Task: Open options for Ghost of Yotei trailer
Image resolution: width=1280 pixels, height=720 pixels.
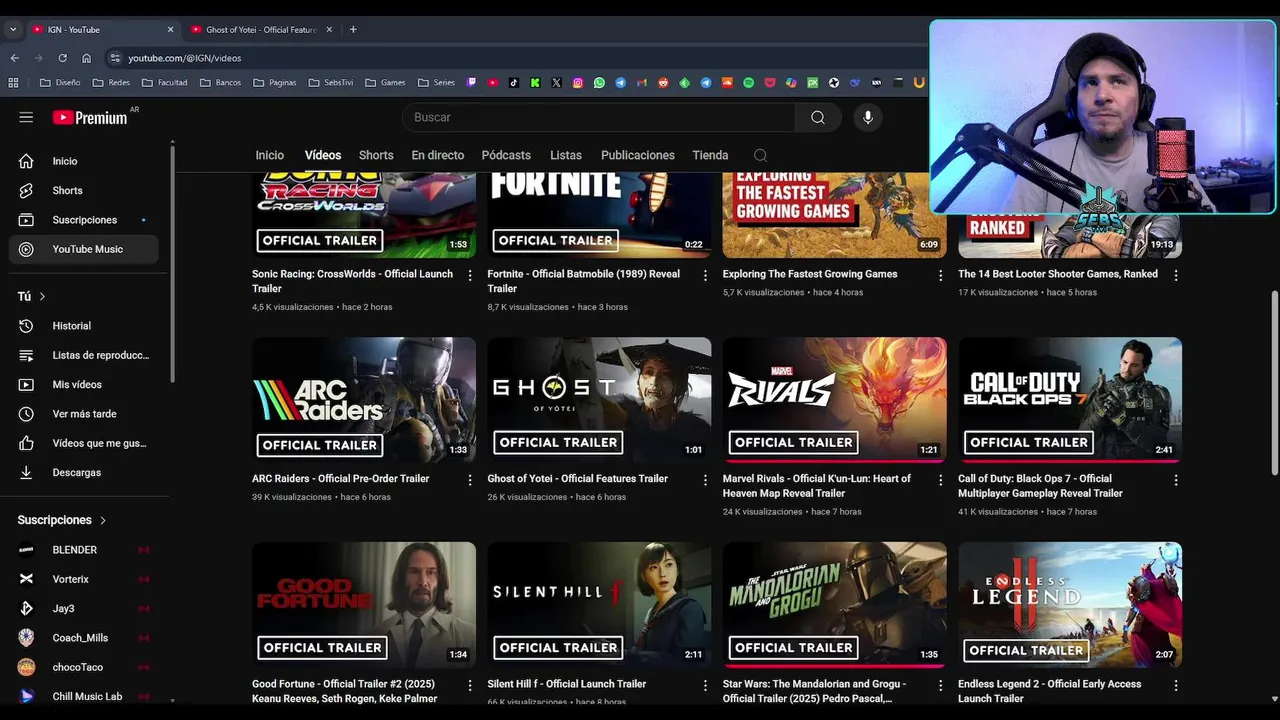Action: click(x=705, y=480)
